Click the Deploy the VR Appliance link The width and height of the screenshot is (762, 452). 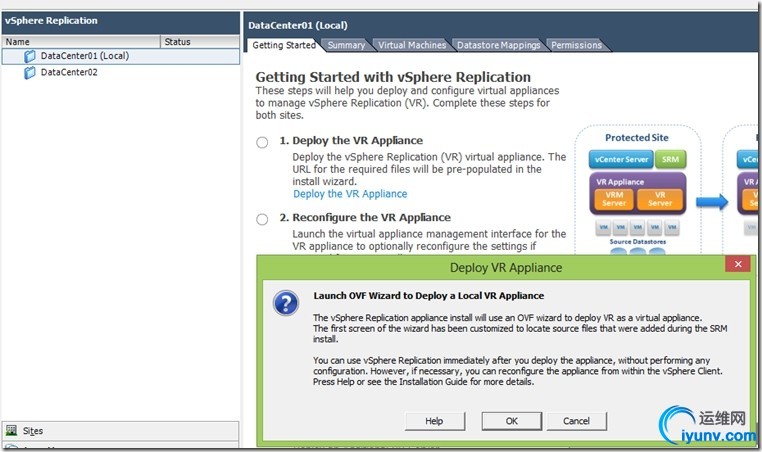click(350, 194)
